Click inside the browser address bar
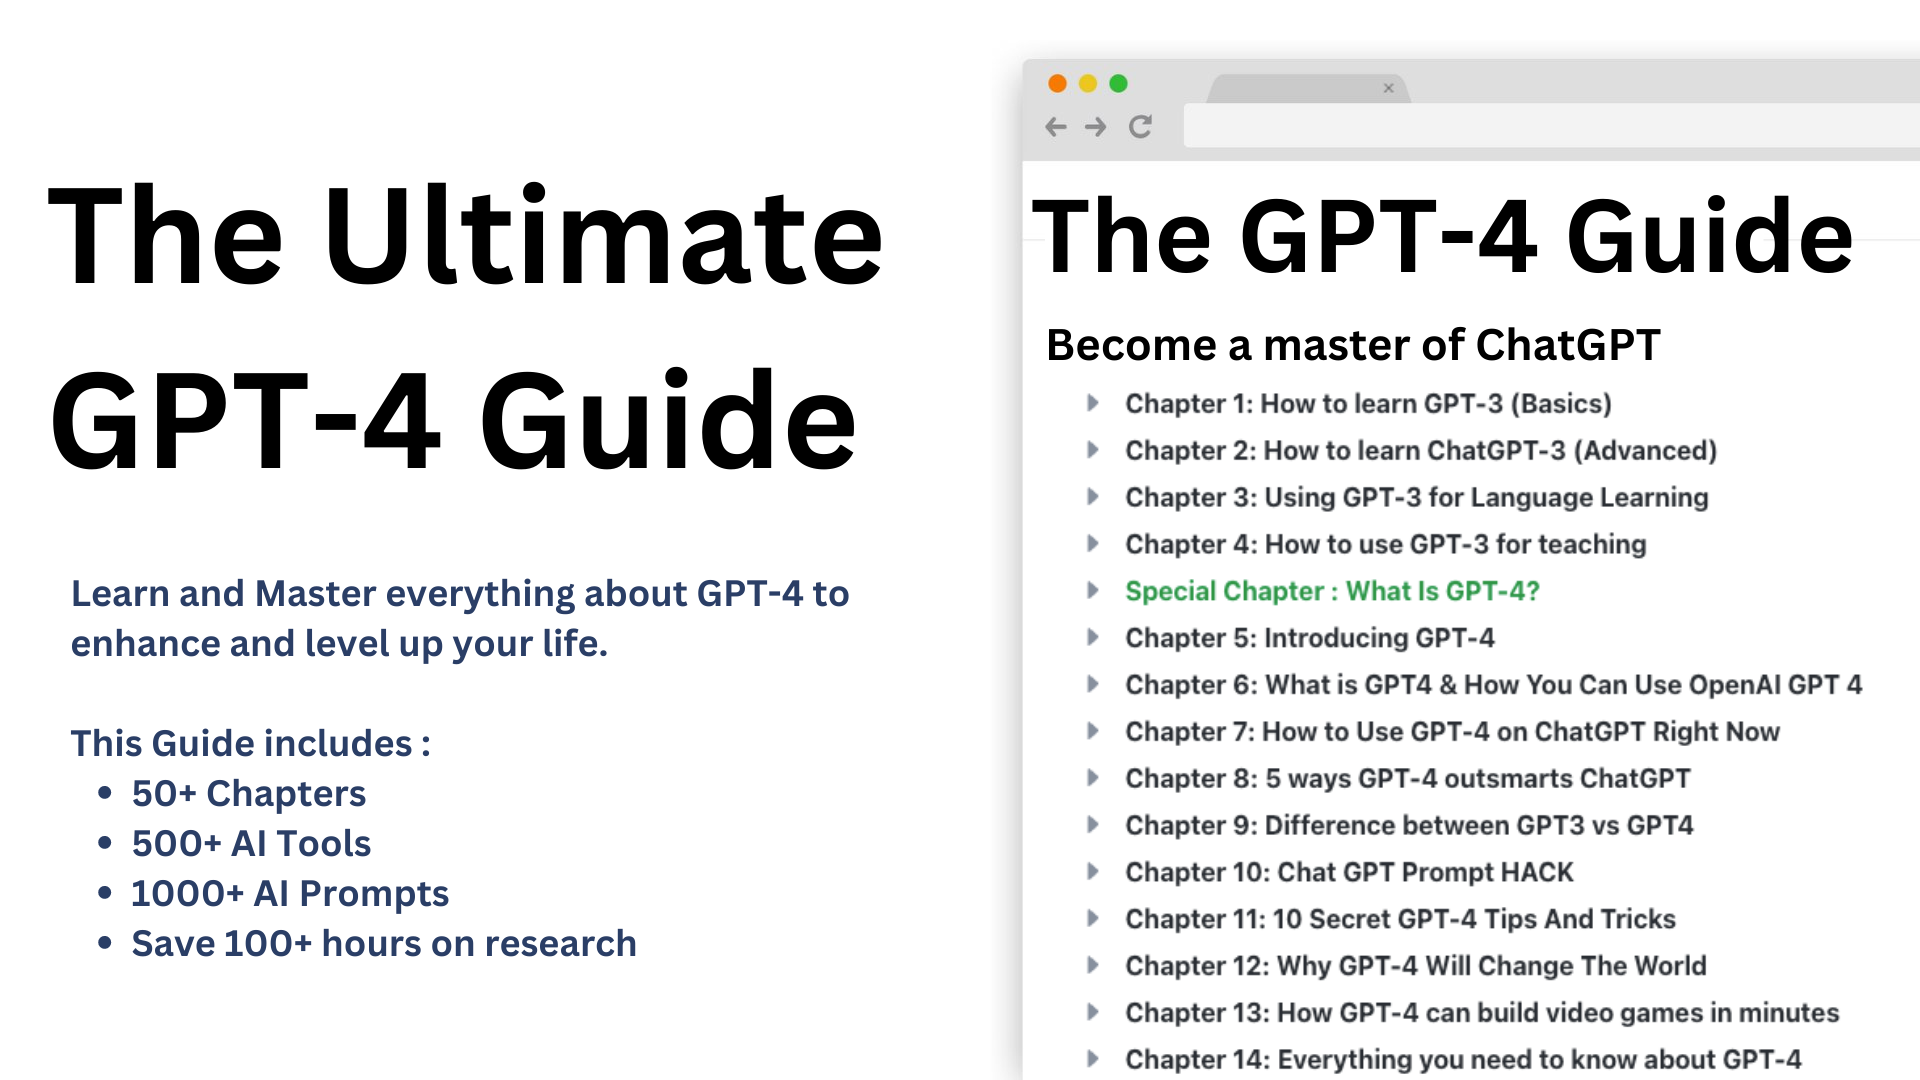This screenshot has width=1920, height=1080. point(1550,127)
